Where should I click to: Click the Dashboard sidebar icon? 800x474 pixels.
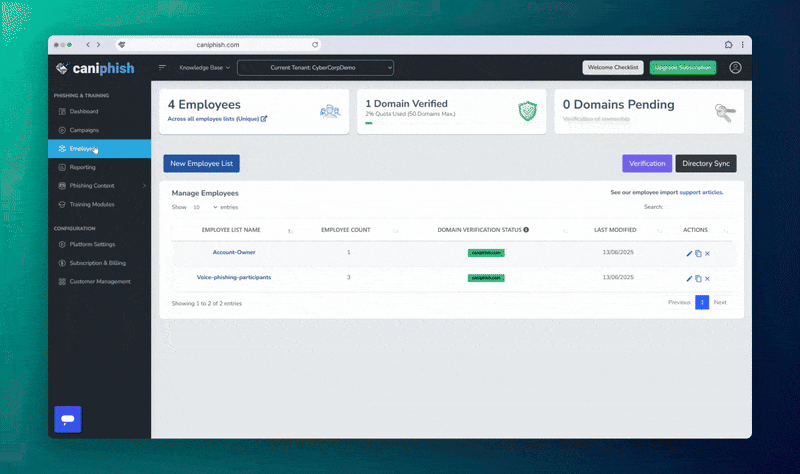pos(62,111)
